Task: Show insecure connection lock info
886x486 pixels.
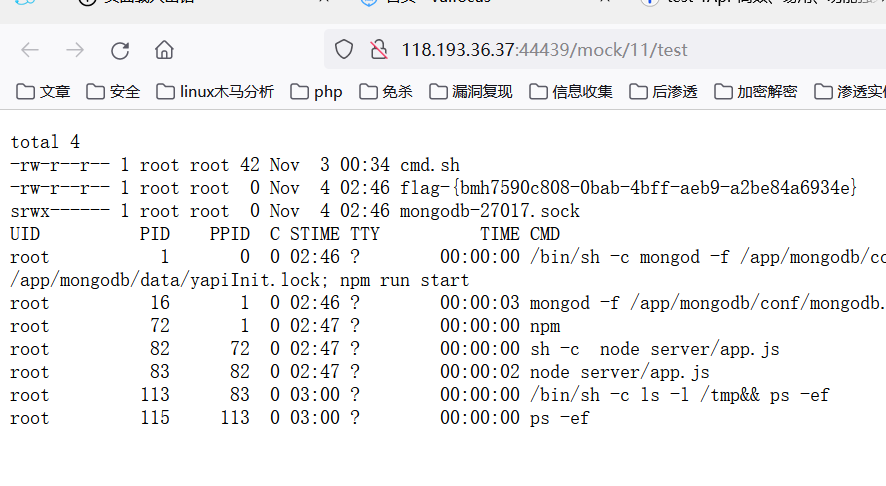Action: pyautogui.click(x=379, y=50)
